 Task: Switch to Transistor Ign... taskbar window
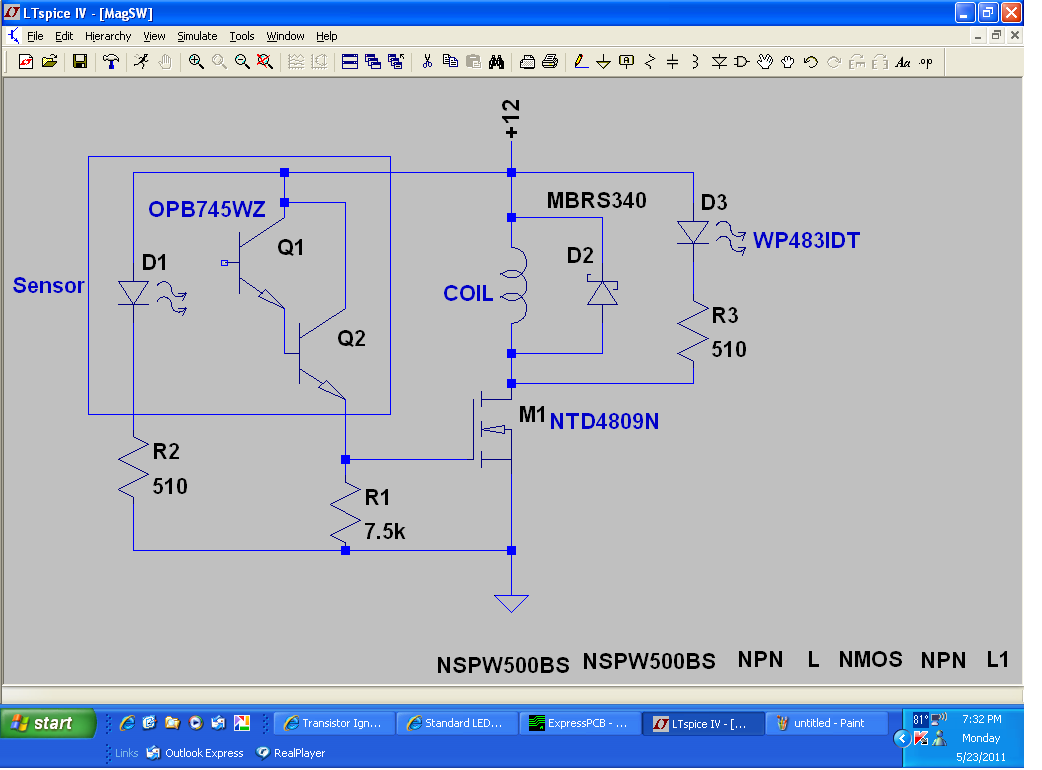(x=335, y=723)
